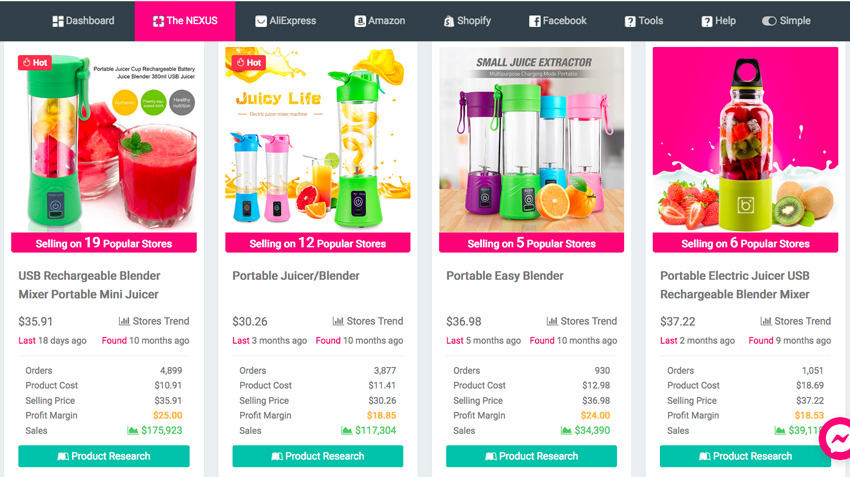Click the $175,923 sales chart icon

132,430
